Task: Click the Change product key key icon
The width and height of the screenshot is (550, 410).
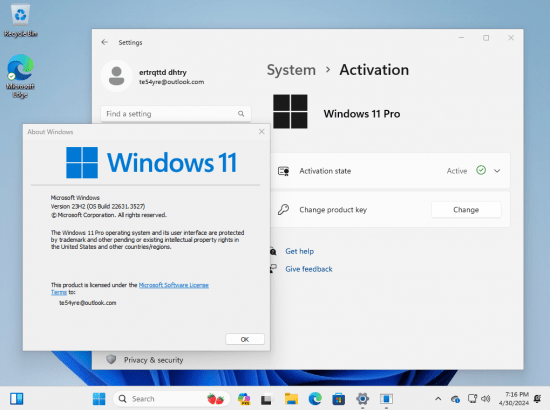Action: pos(283,209)
